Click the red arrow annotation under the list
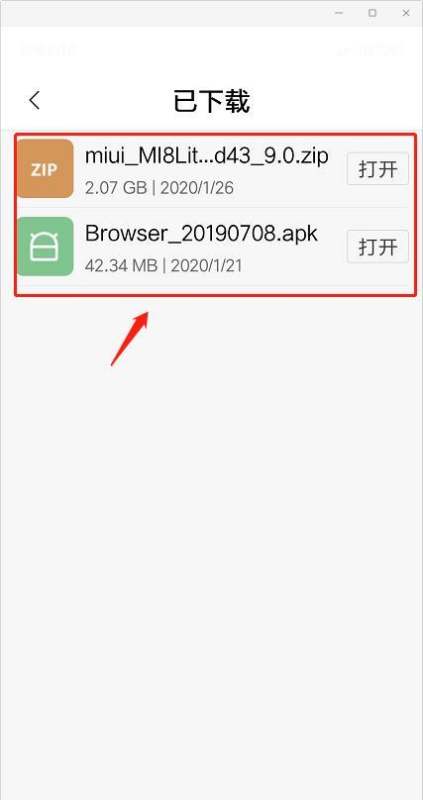Viewport: 423px width, 800px height. tap(130, 339)
